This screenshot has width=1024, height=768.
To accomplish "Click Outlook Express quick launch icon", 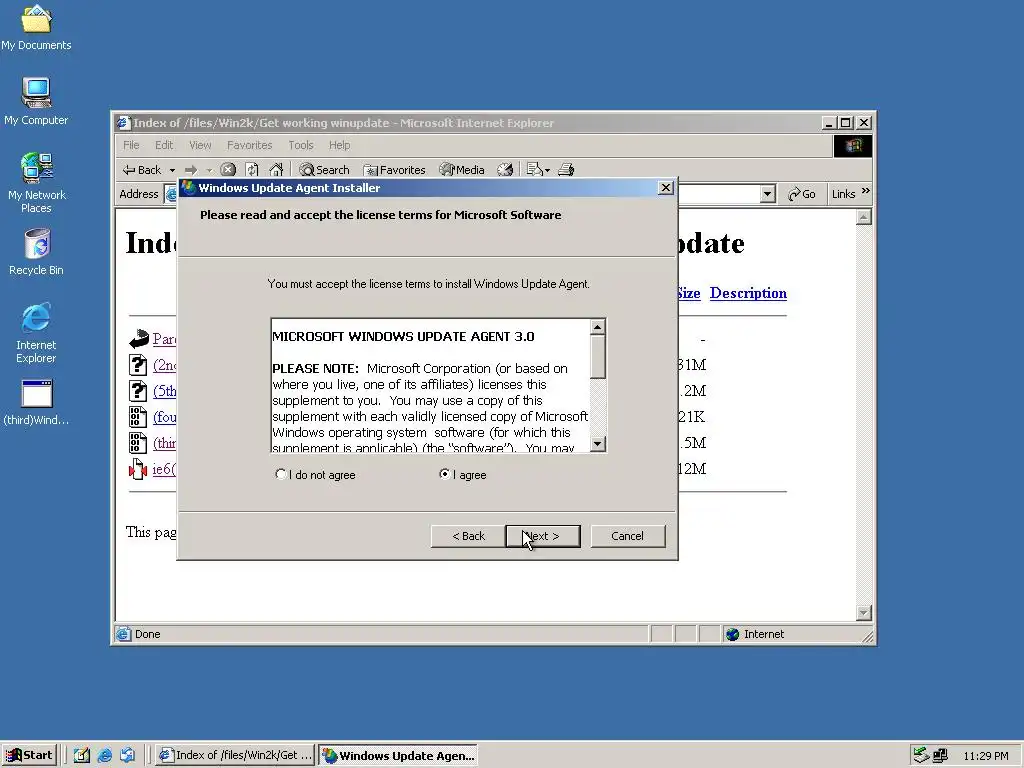I will tap(127, 756).
